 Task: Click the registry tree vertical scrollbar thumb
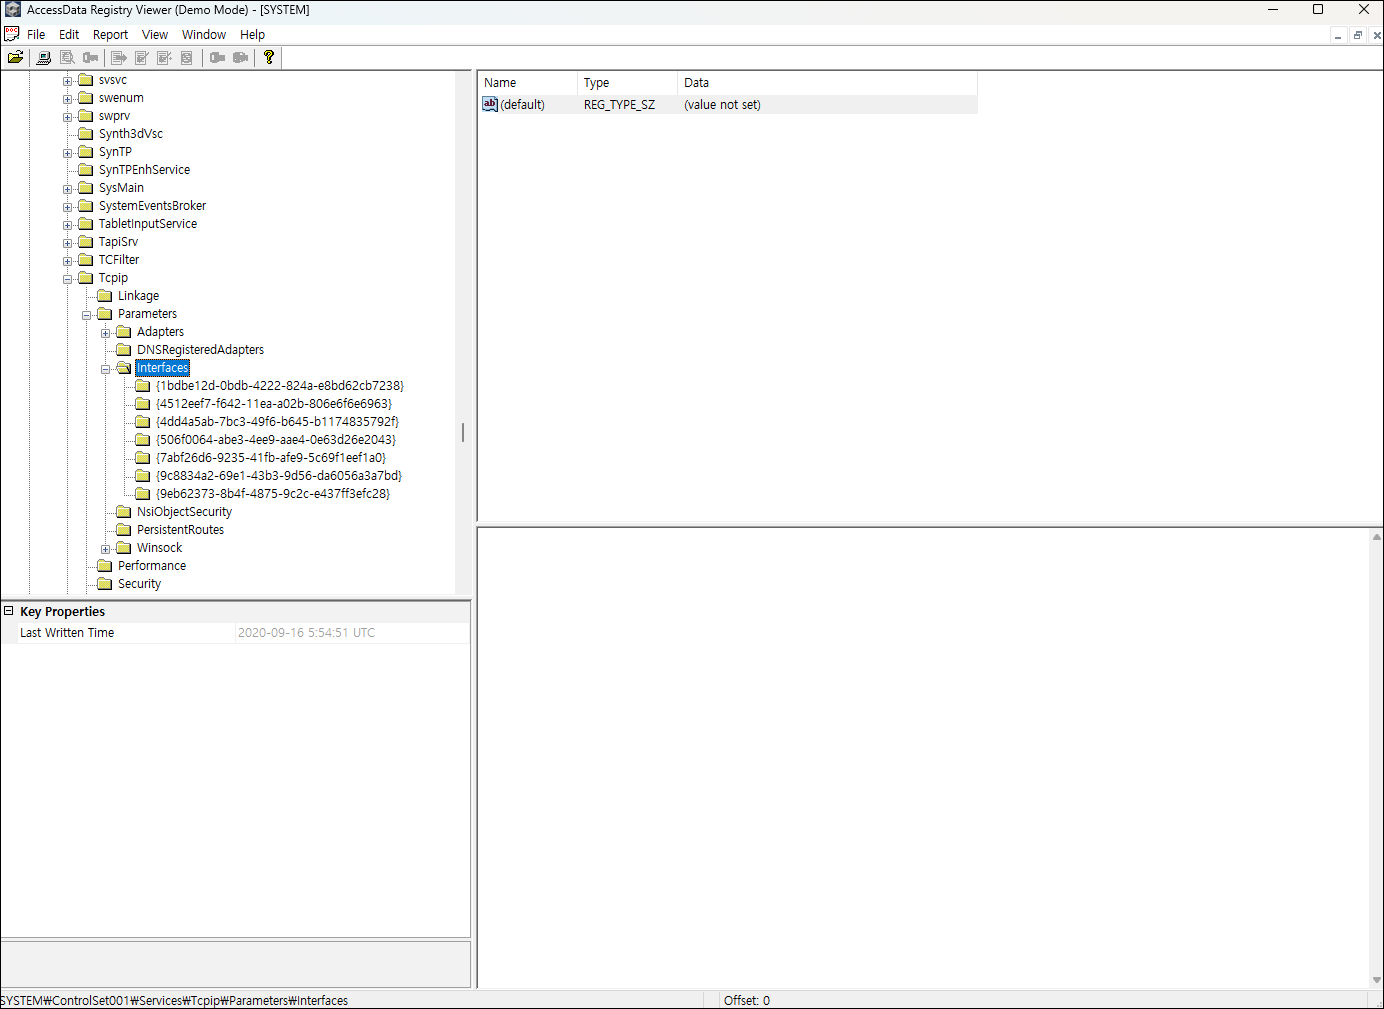(x=463, y=432)
